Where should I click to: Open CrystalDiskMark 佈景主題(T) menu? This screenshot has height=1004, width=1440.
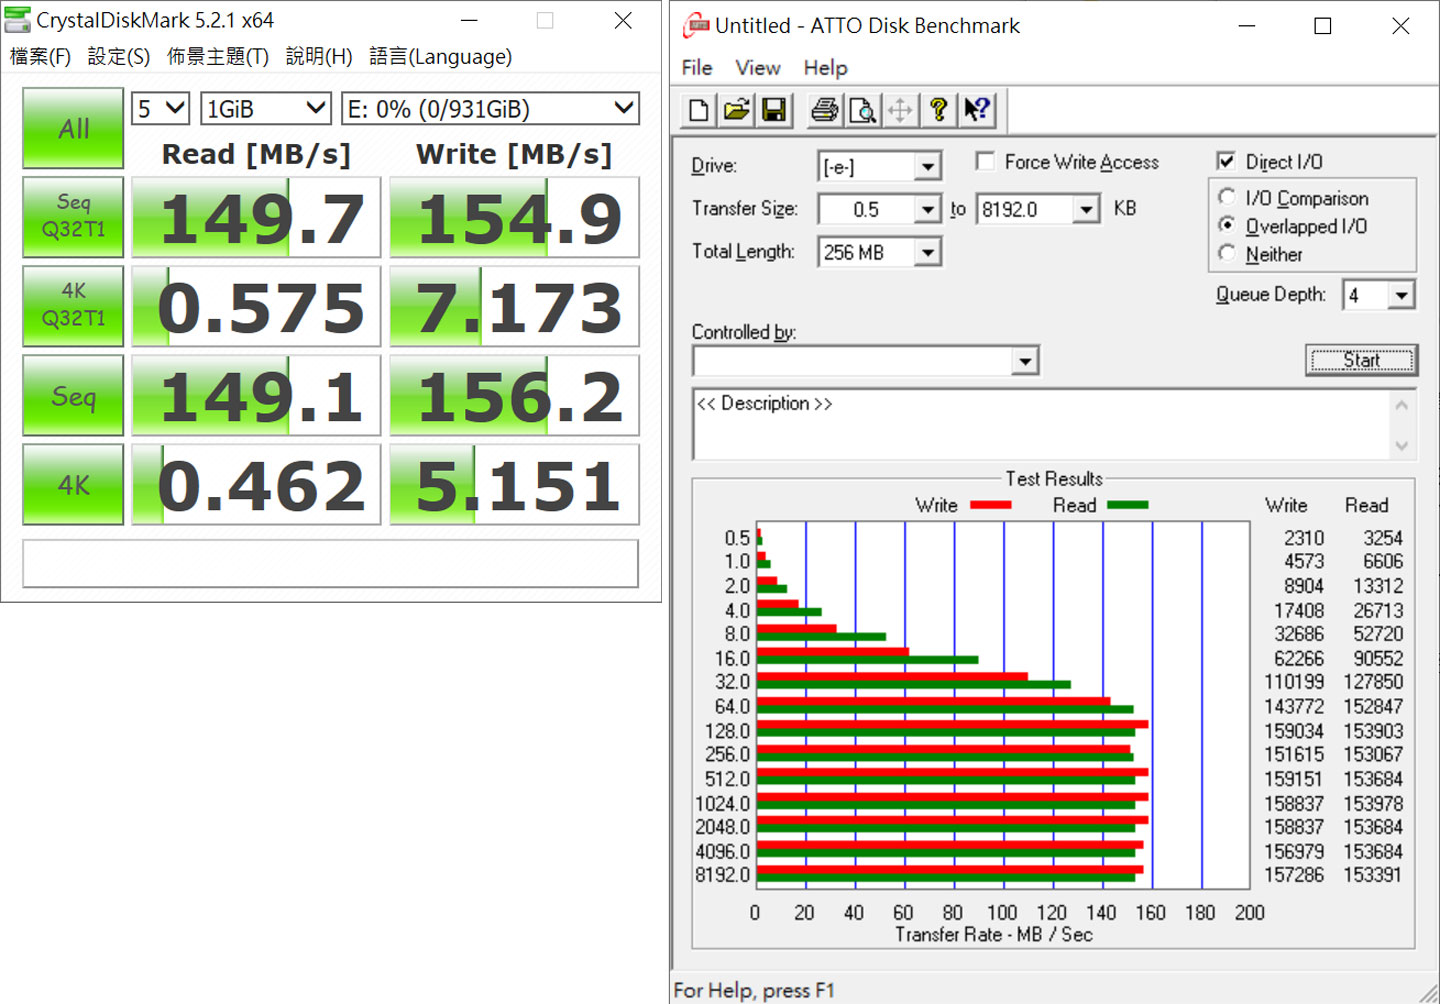(x=218, y=57)
